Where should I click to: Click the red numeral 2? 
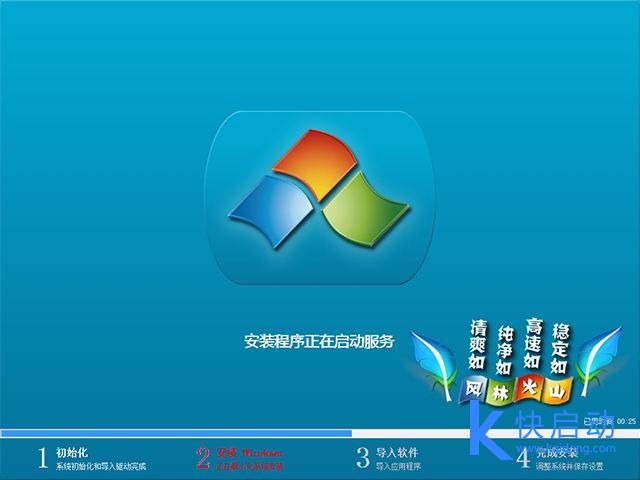tap(203, 458)
